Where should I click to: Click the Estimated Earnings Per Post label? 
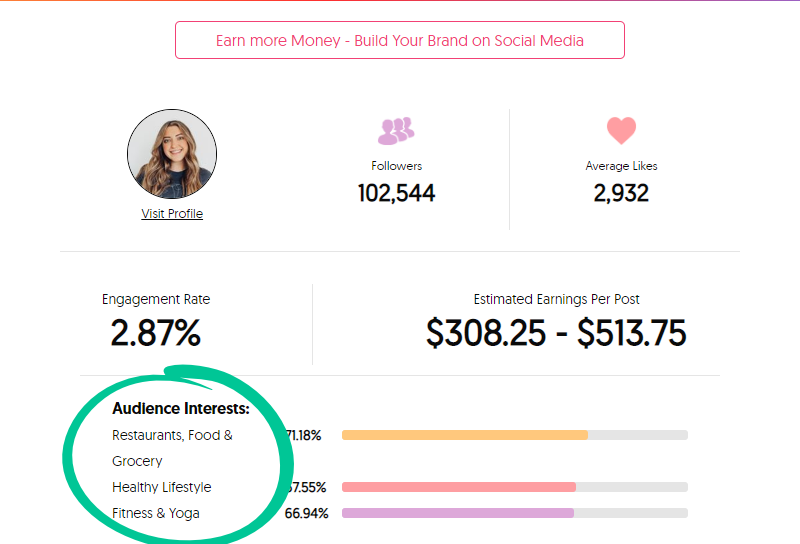556,299
